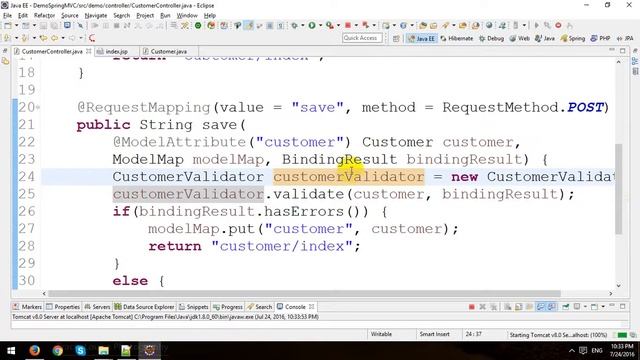Open Firefox from the taskbar
Screen dimensions: 640x360
tap(34, 350)
